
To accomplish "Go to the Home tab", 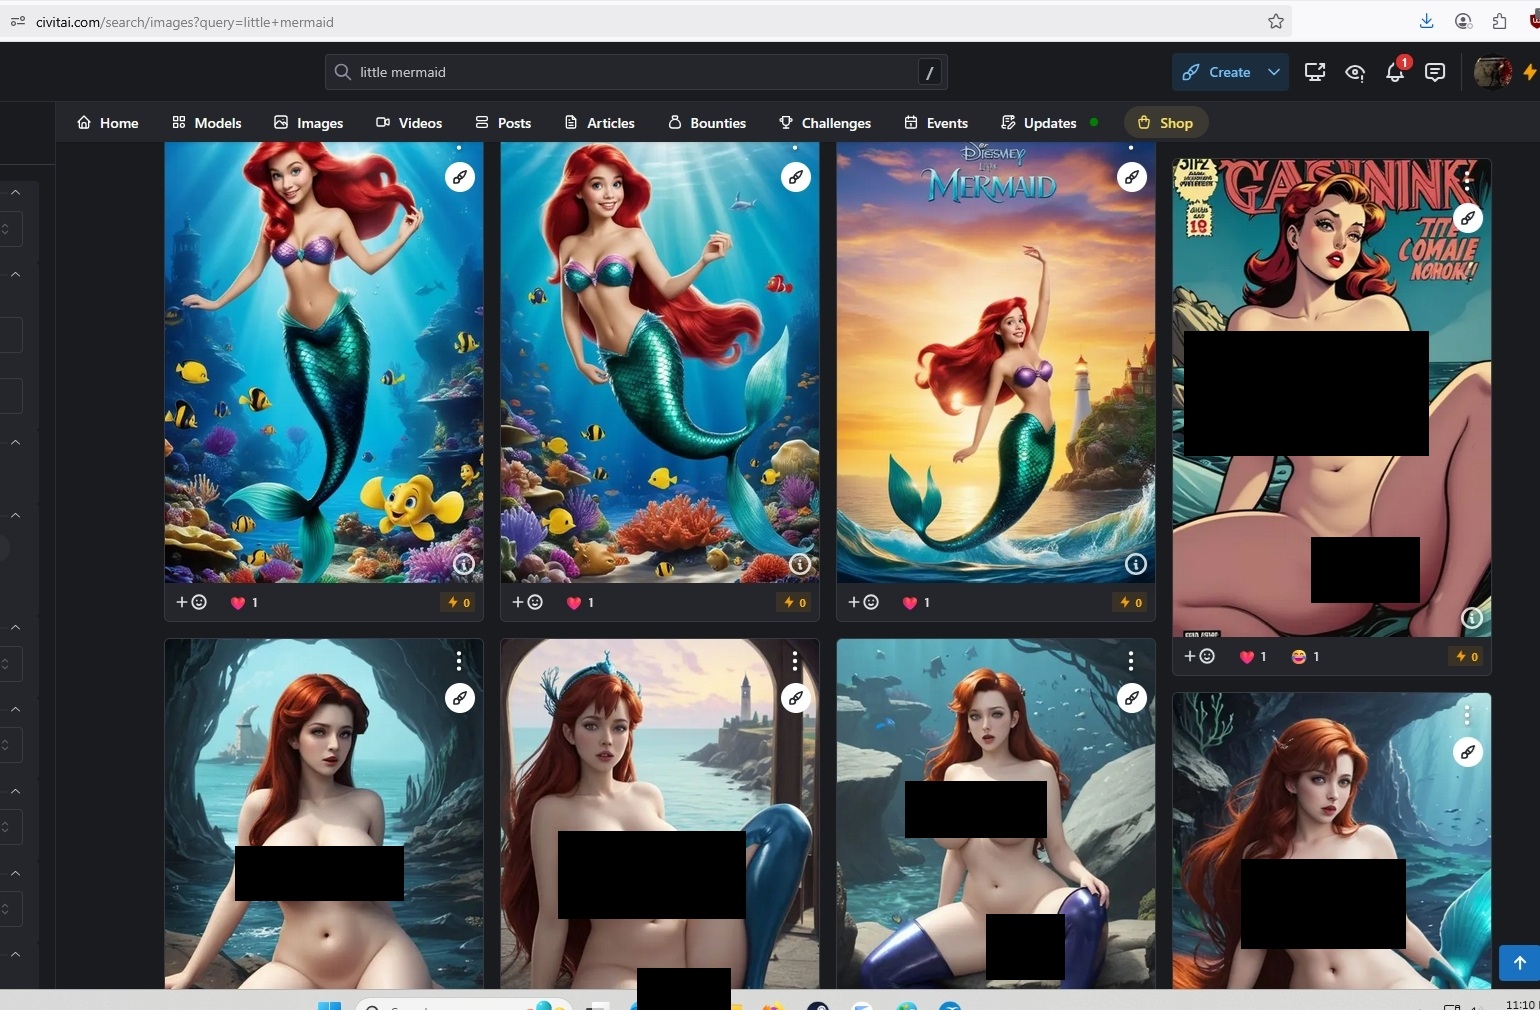I will pyautogui.click(x=108, y=123).
